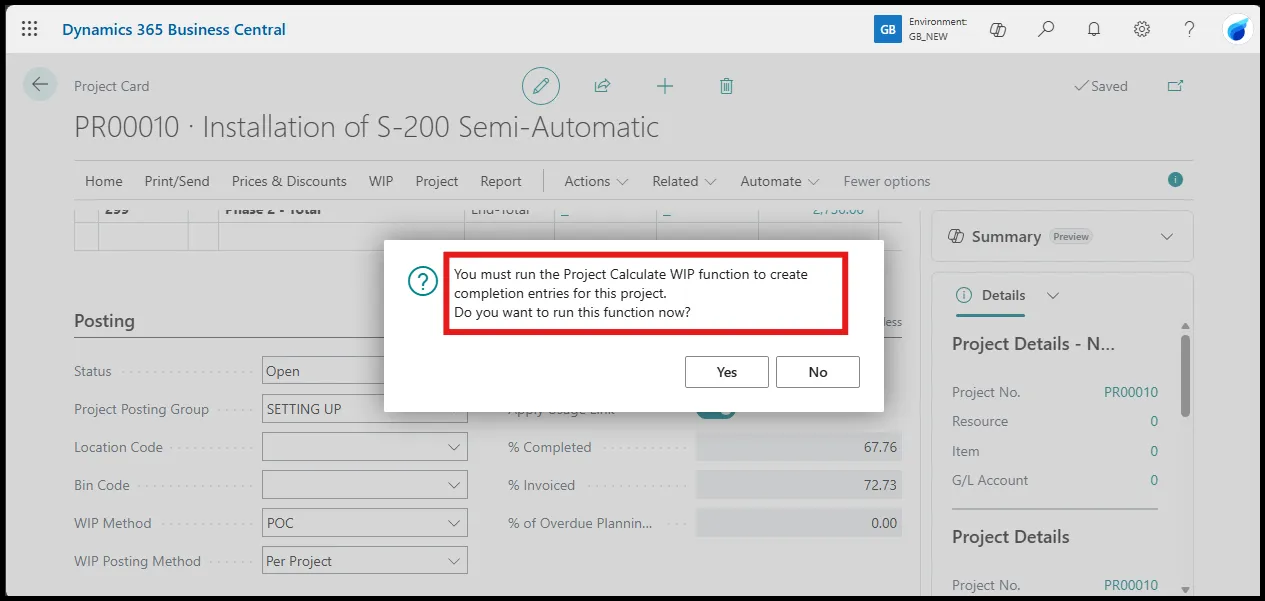The width and height of the screenshot is (1265, 601).
Task: Click the Details tab label
Action: pos(1003,295)
